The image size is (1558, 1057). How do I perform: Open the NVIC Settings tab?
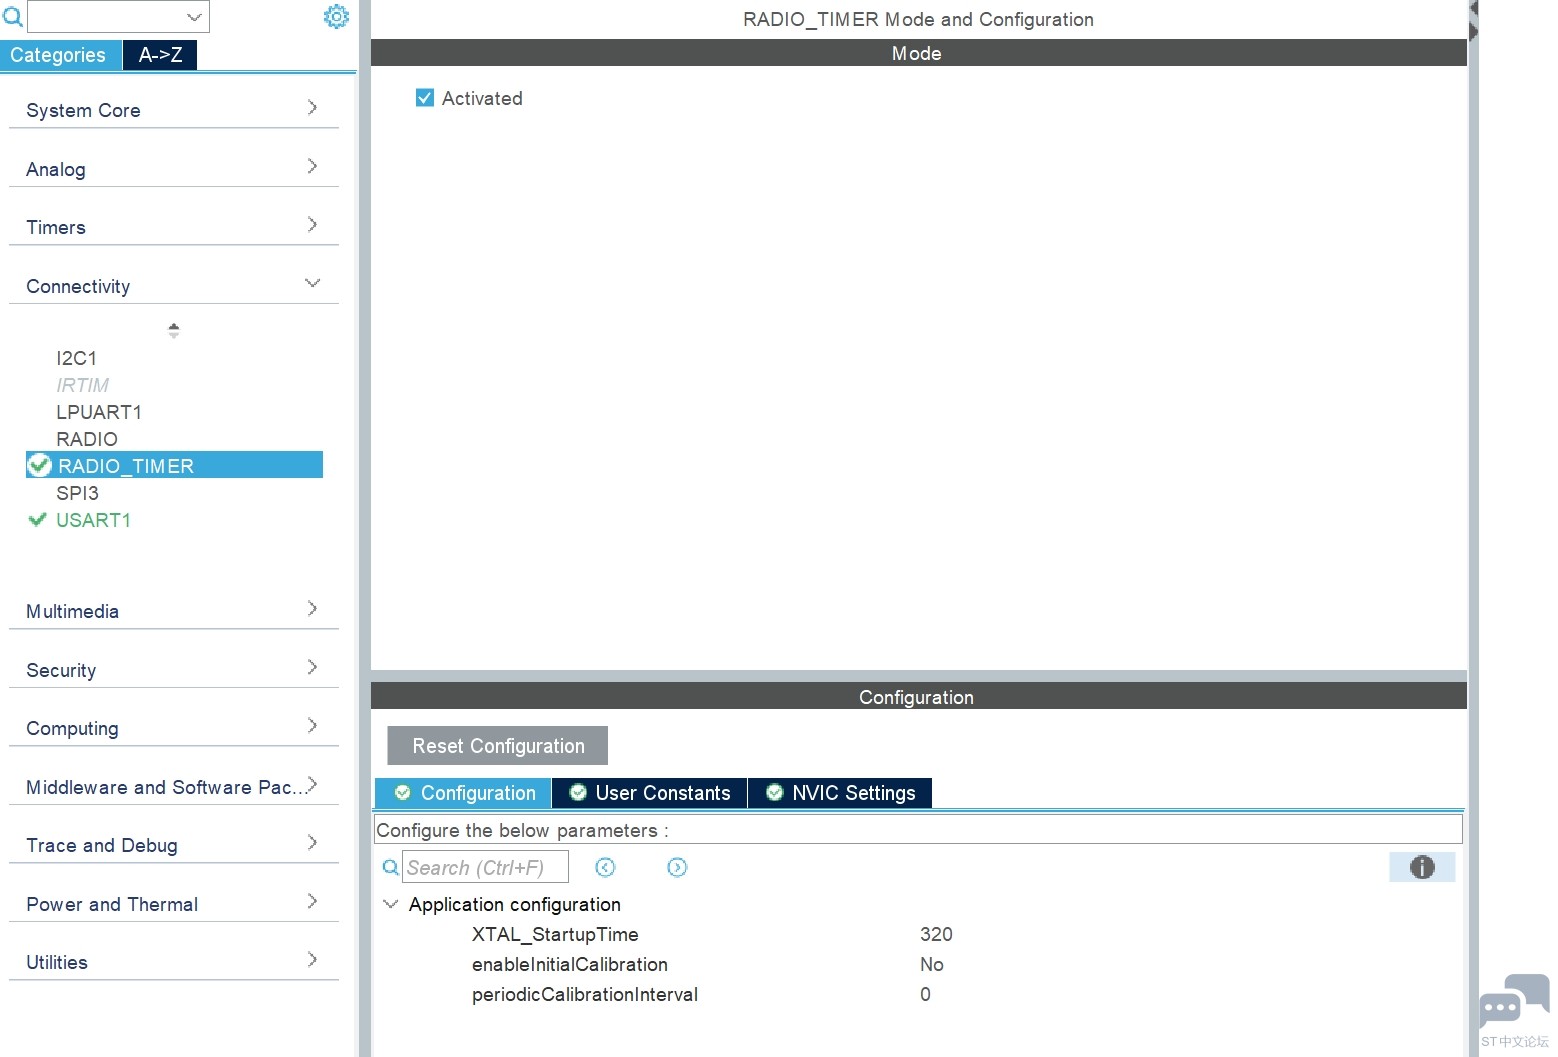click(x=840, y=793)
